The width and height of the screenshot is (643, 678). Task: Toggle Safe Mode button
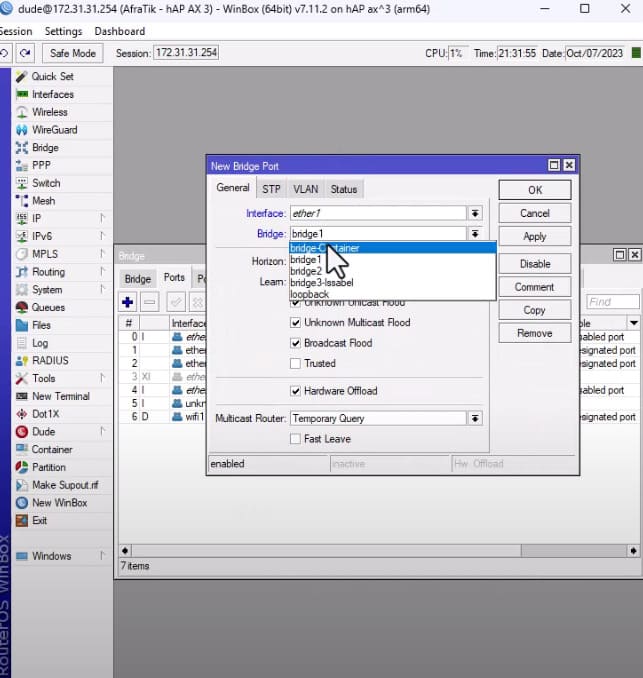pos(73,53)
